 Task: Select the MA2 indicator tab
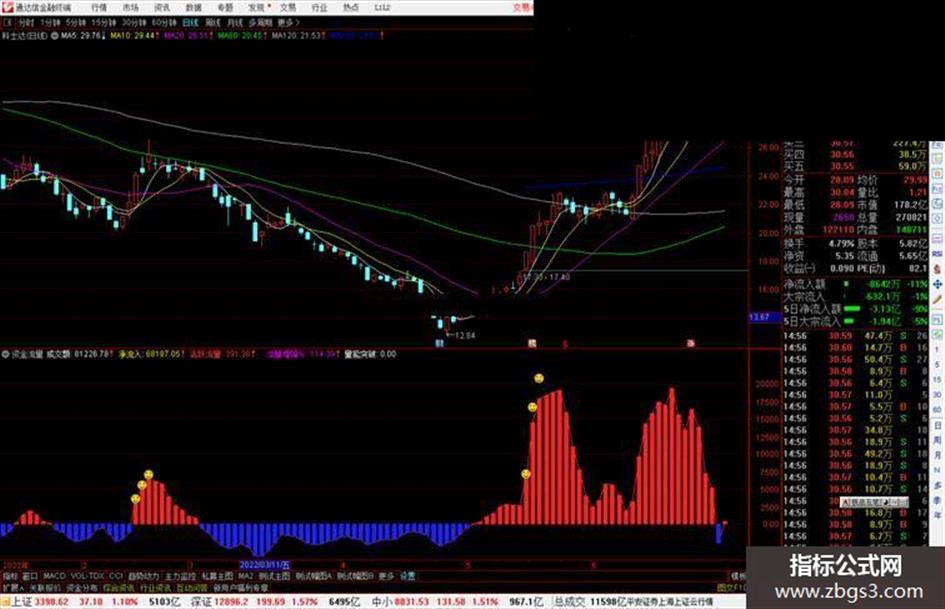pos(245,576)
